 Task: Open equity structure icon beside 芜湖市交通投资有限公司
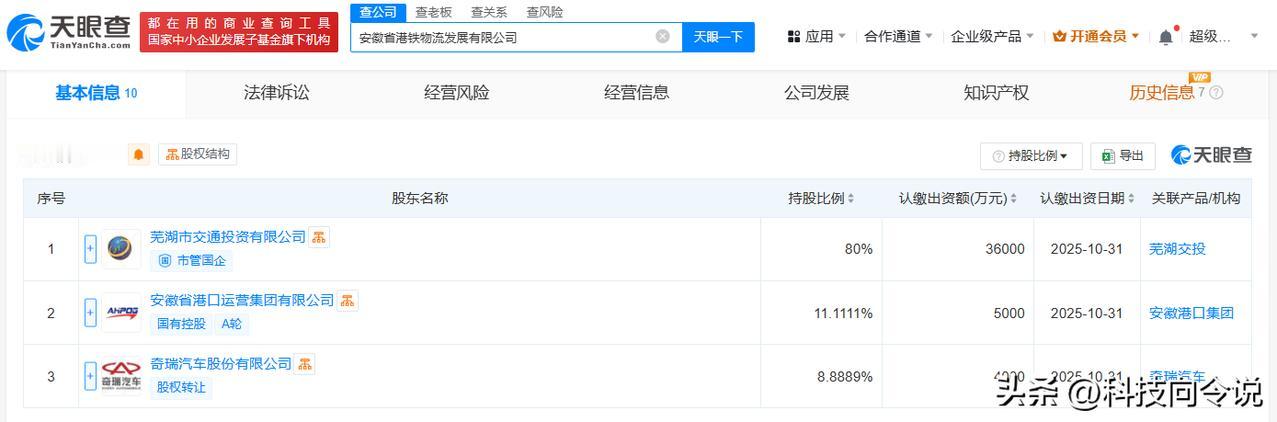[319, 237]
